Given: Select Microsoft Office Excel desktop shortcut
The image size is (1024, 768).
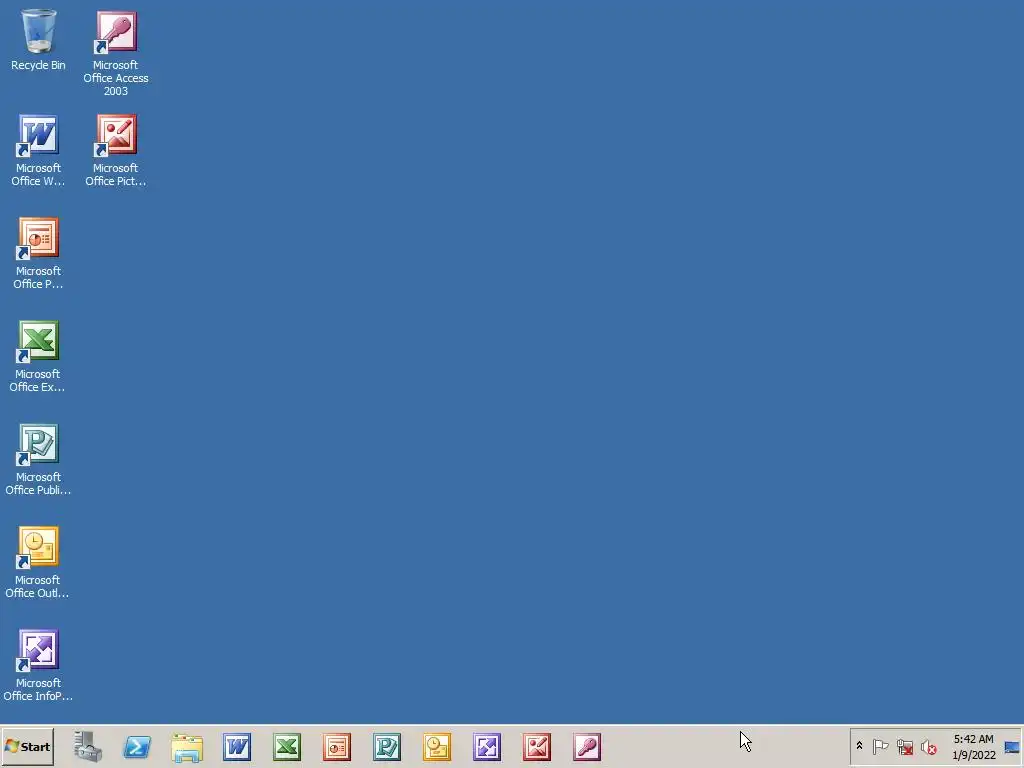Looking at the screenshot, I should 38,357.
